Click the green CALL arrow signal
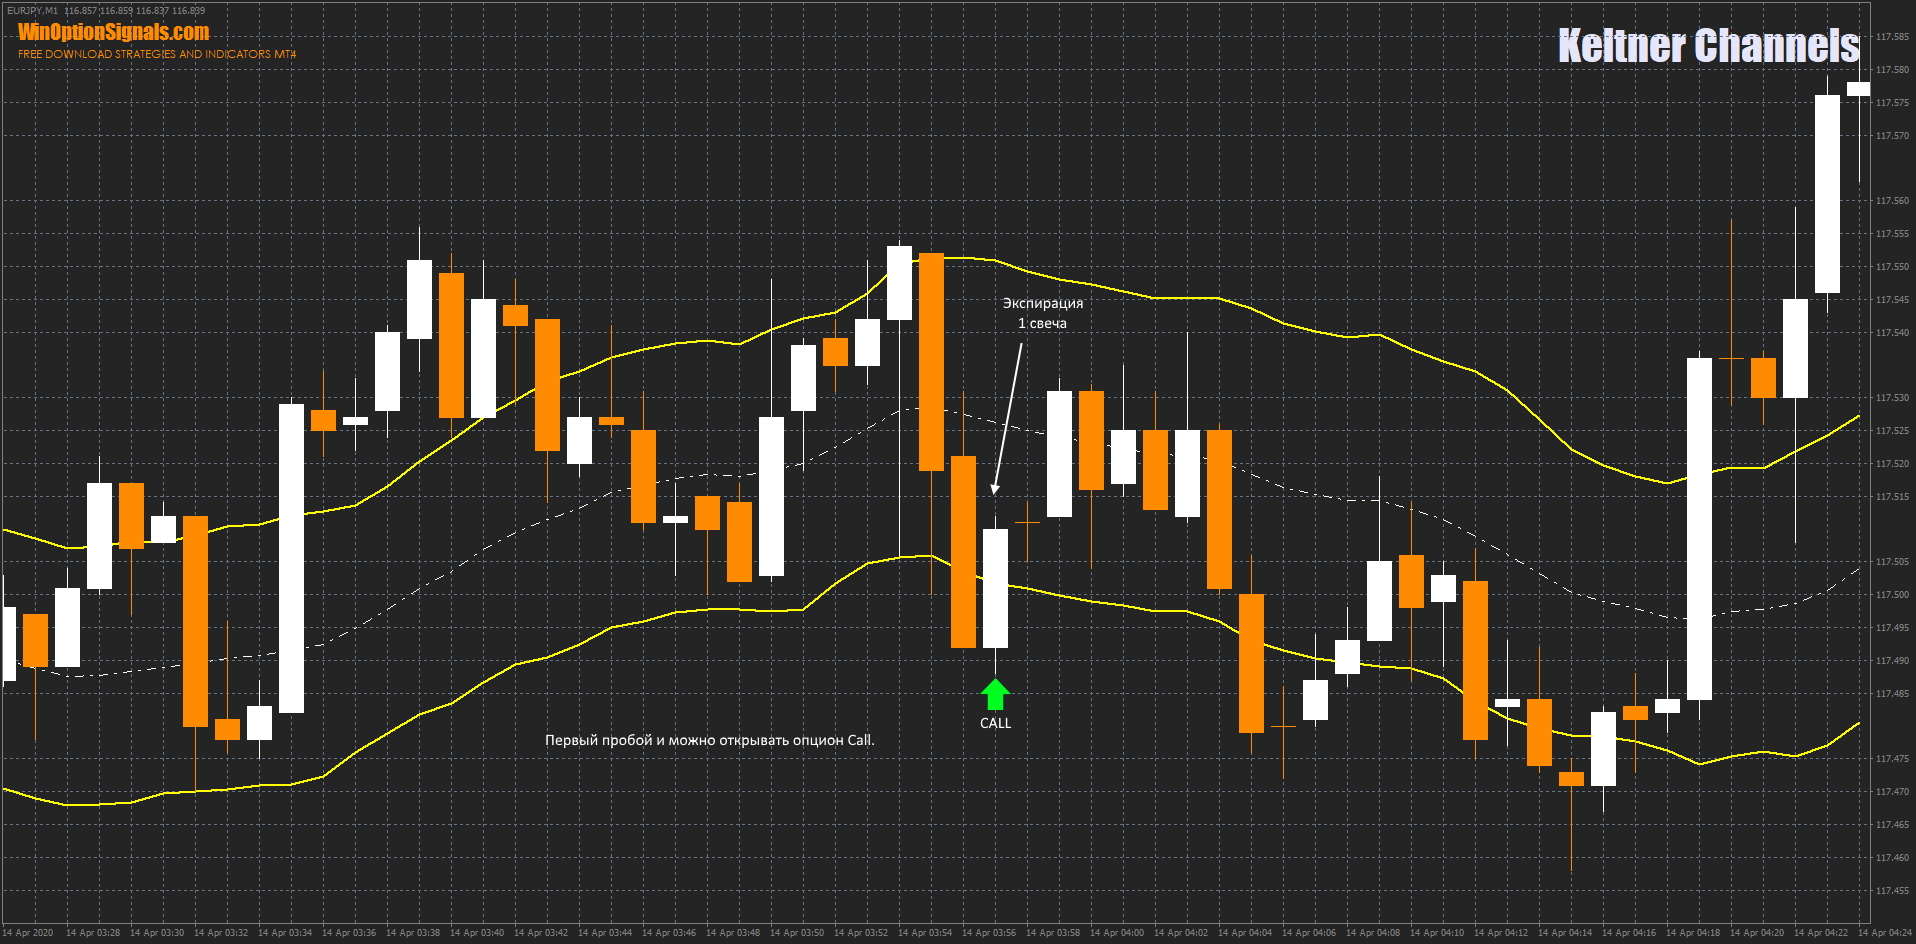Image resolution: width=1916 pixels, height=944 pixels. (995, 694)
